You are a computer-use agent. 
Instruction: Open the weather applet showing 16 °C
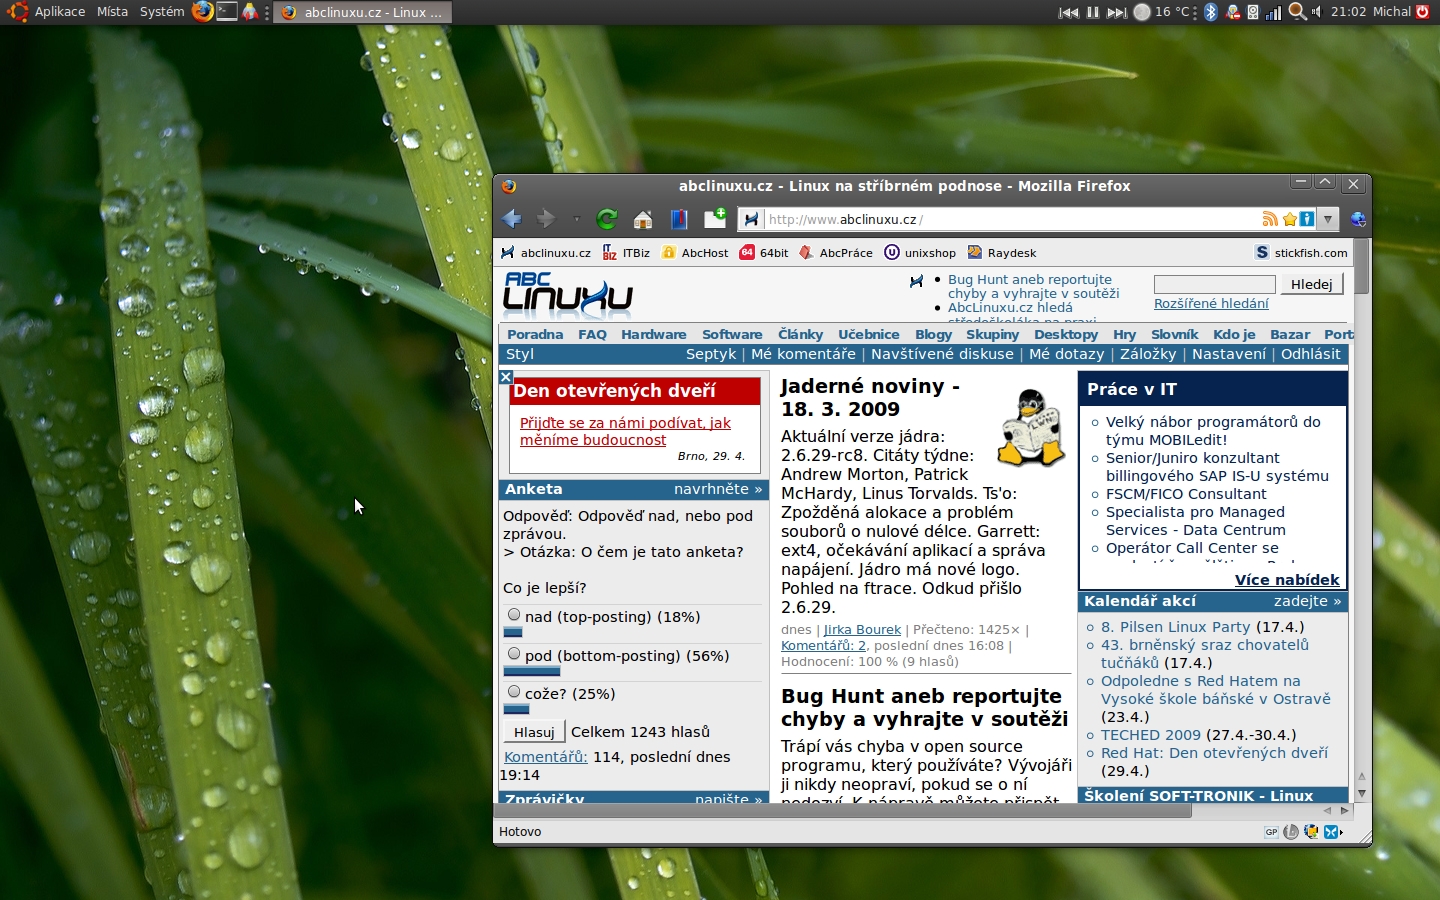1161,12
